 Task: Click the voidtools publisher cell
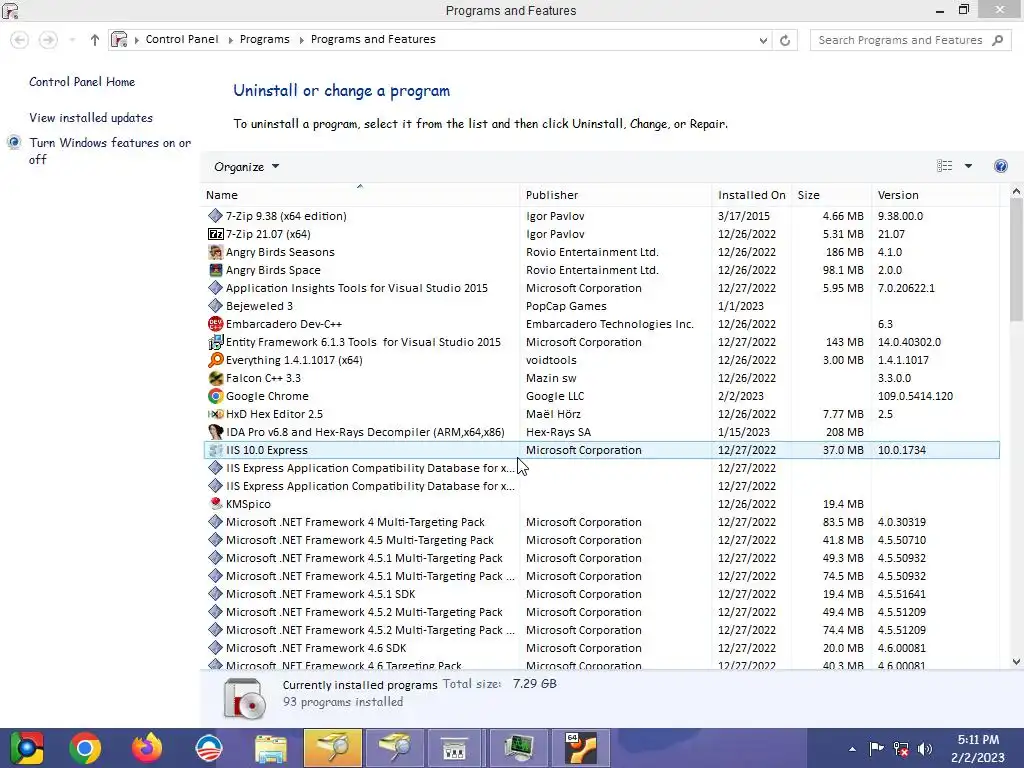pos(551,360)
